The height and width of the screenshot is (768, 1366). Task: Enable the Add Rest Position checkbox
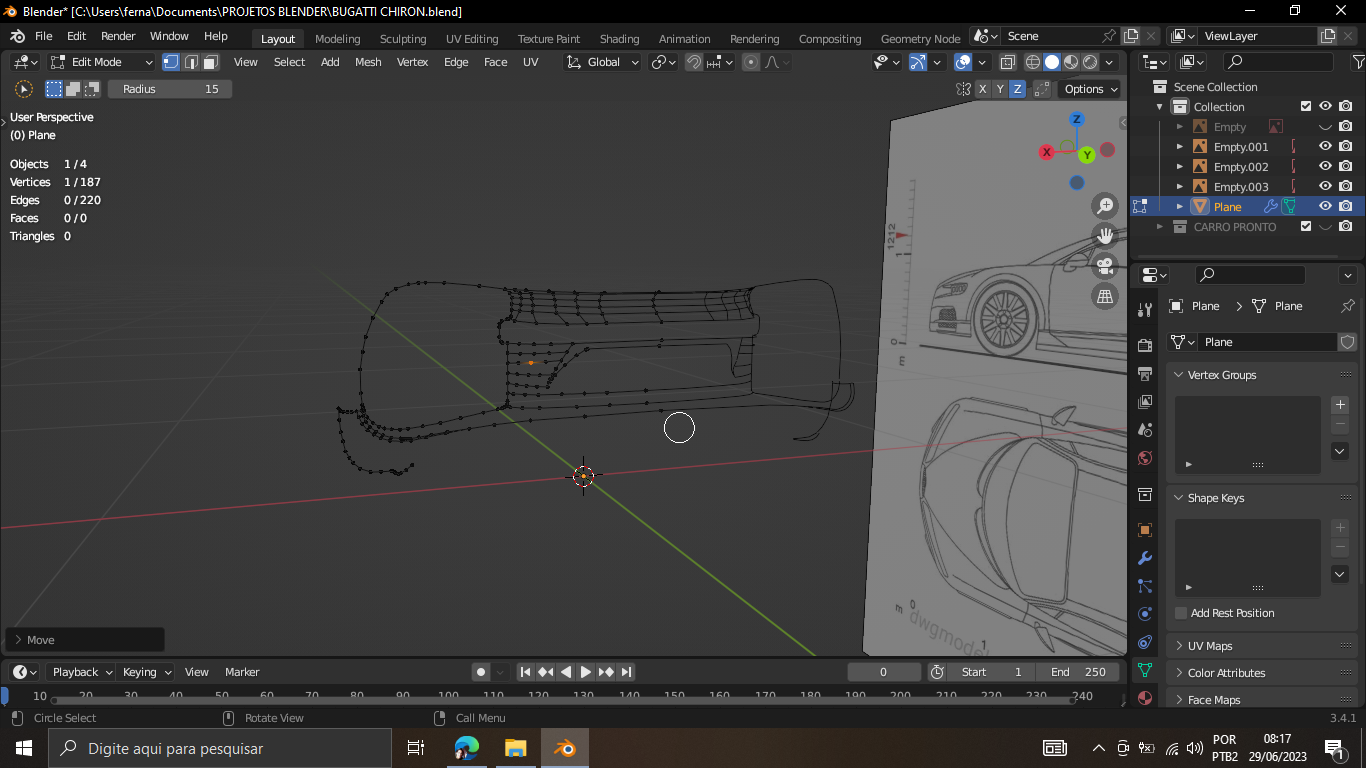coord(1181,613)
